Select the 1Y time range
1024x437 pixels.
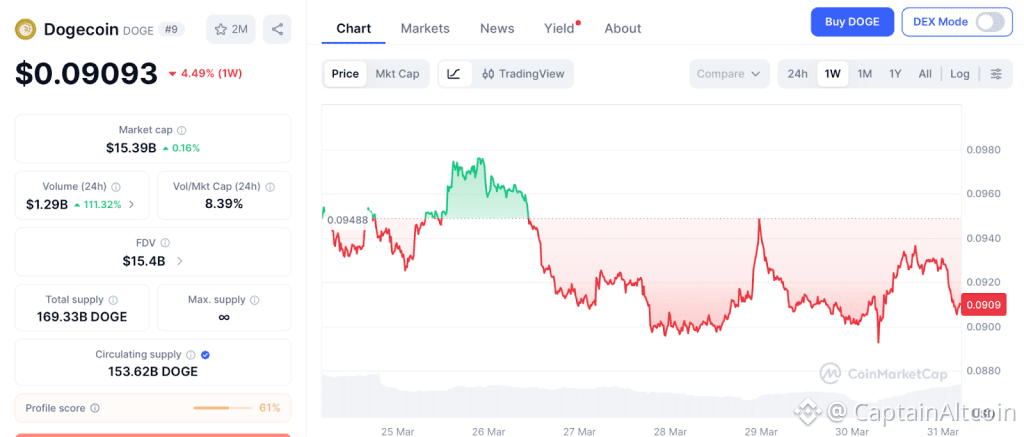[x=895, y=74]
